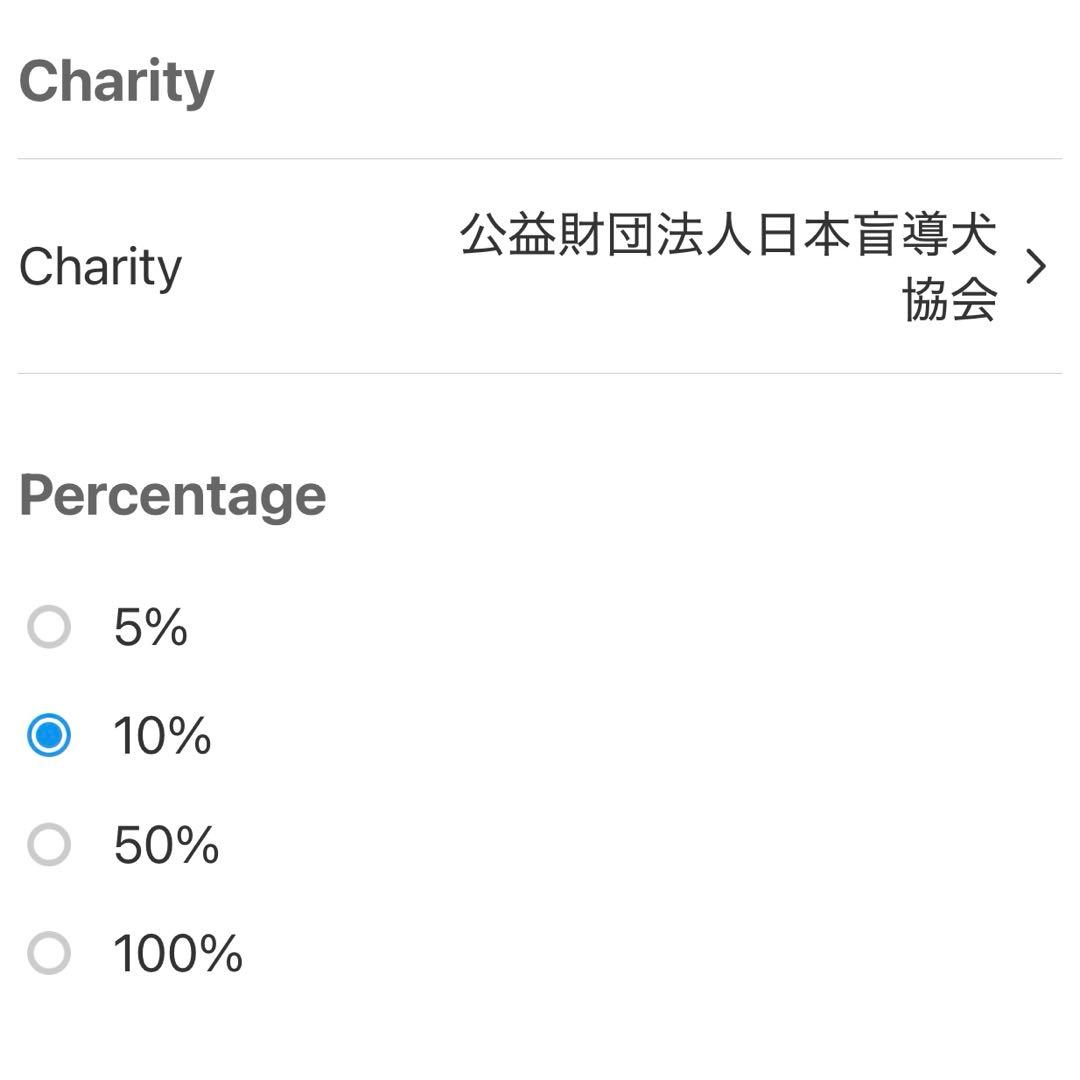This screenshot has width=1080, height=1080.
Task: Open the 公益財団法人日本盲導犬 charity name
Action: click(728, 236)
